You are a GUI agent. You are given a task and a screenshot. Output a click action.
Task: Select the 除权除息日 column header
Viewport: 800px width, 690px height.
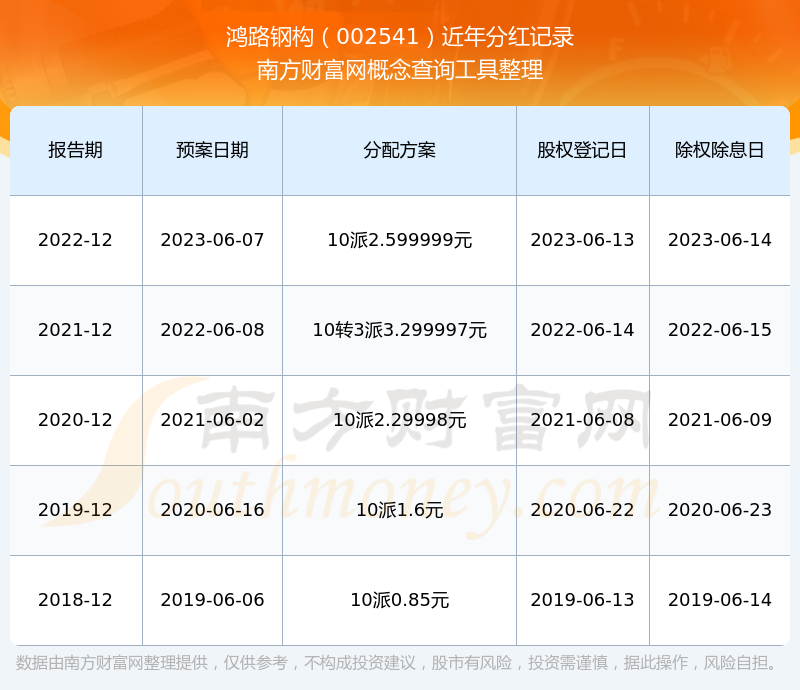(719, 150)
